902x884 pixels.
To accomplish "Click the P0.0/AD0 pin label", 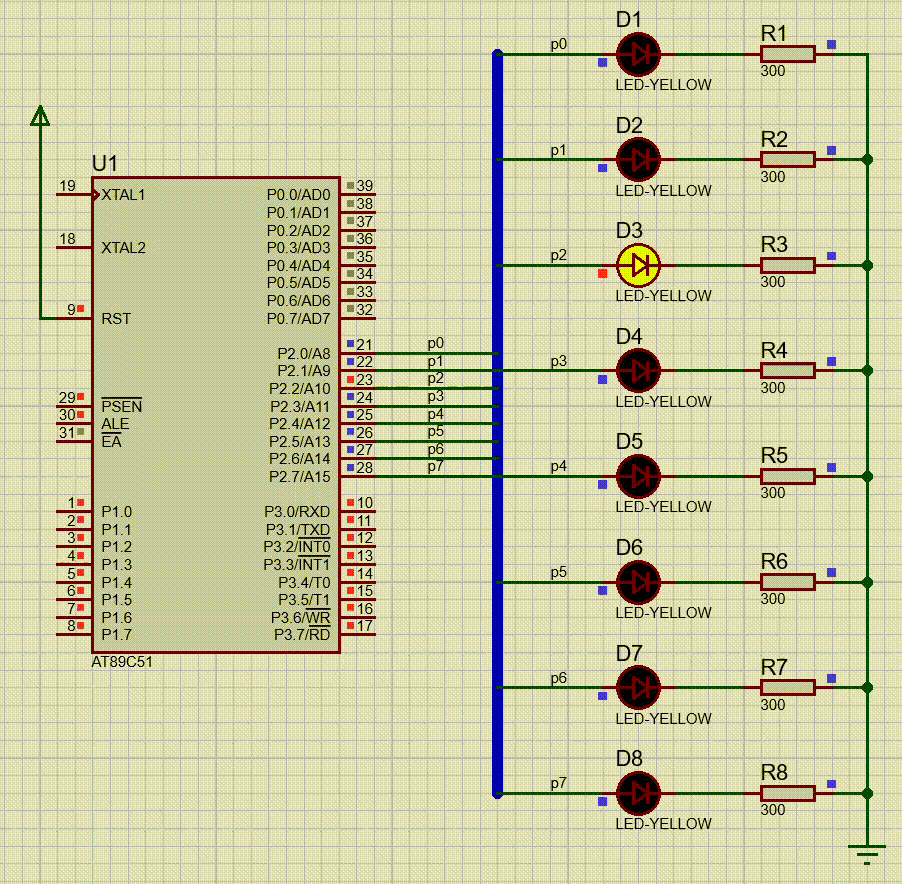I will pos(299,195).
